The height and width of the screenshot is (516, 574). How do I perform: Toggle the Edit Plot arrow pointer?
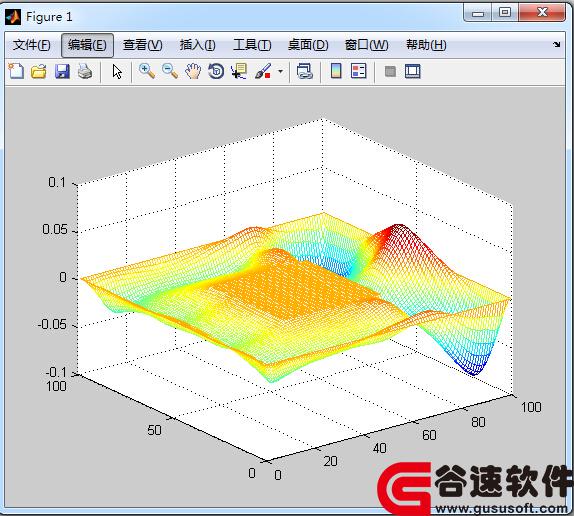(x=117, y=71)
